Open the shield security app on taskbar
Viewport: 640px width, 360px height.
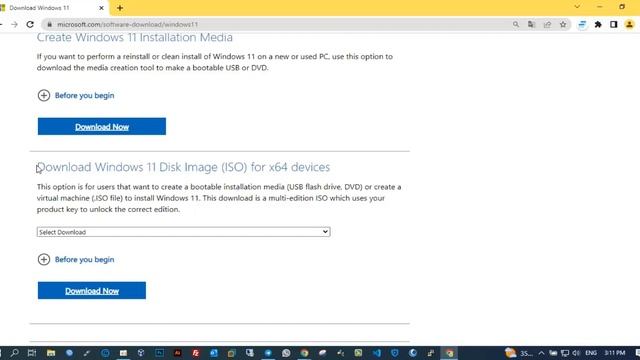pos(394,353)
